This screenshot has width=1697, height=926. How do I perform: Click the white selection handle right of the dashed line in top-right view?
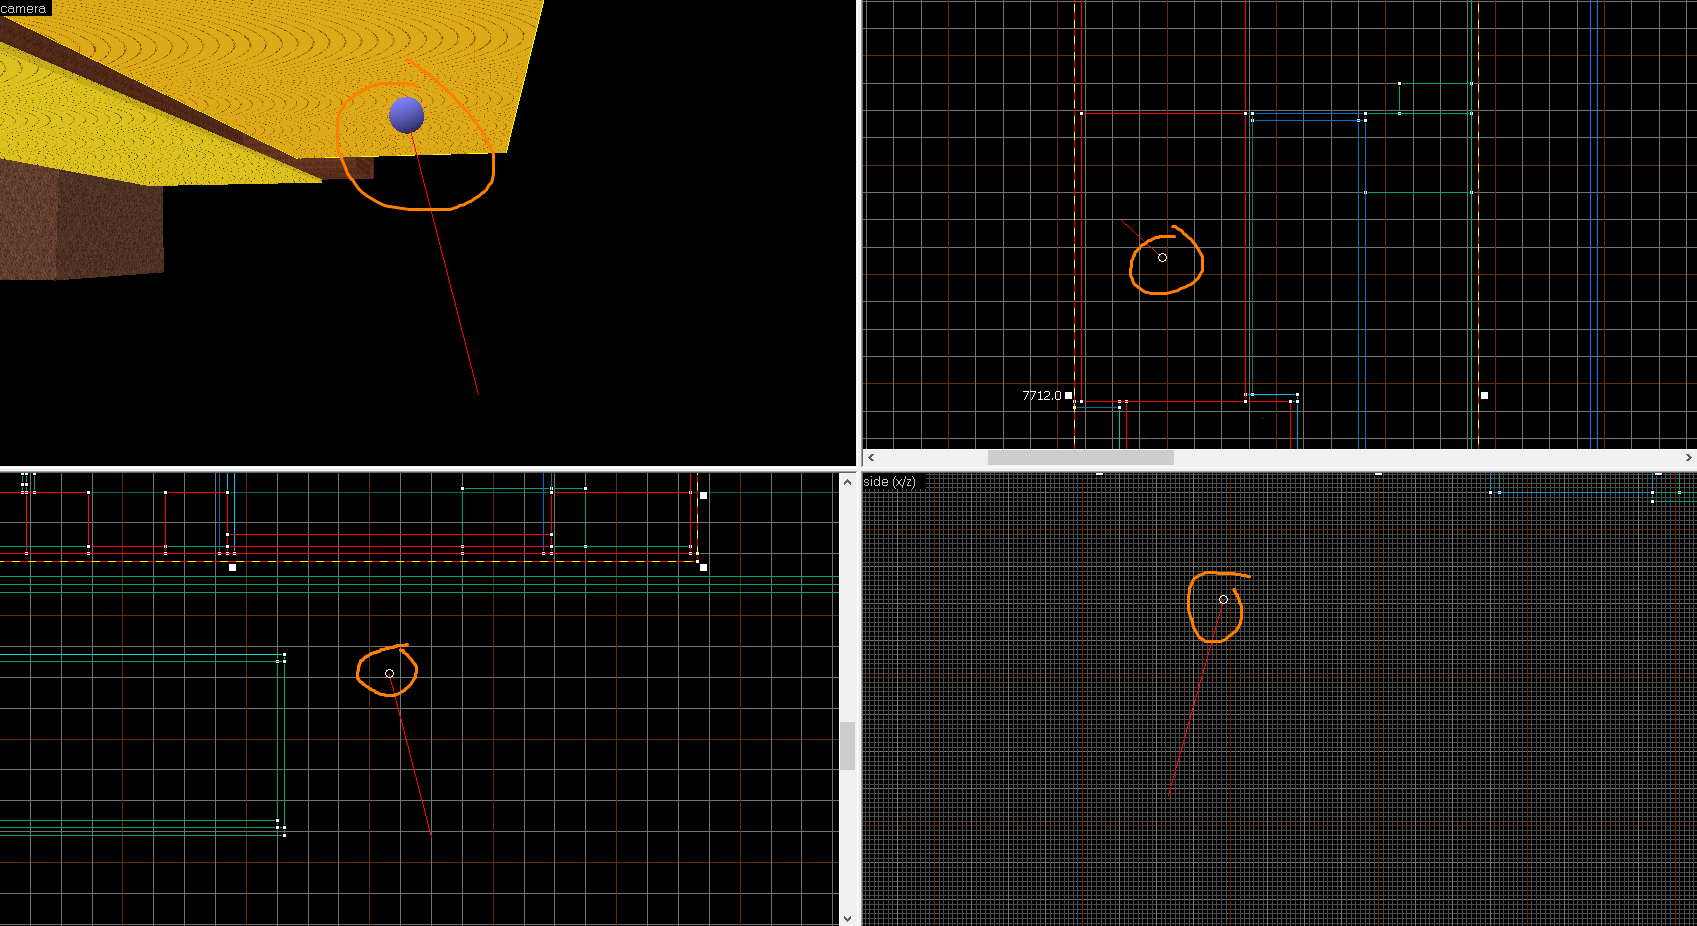tap(1484, 396)
